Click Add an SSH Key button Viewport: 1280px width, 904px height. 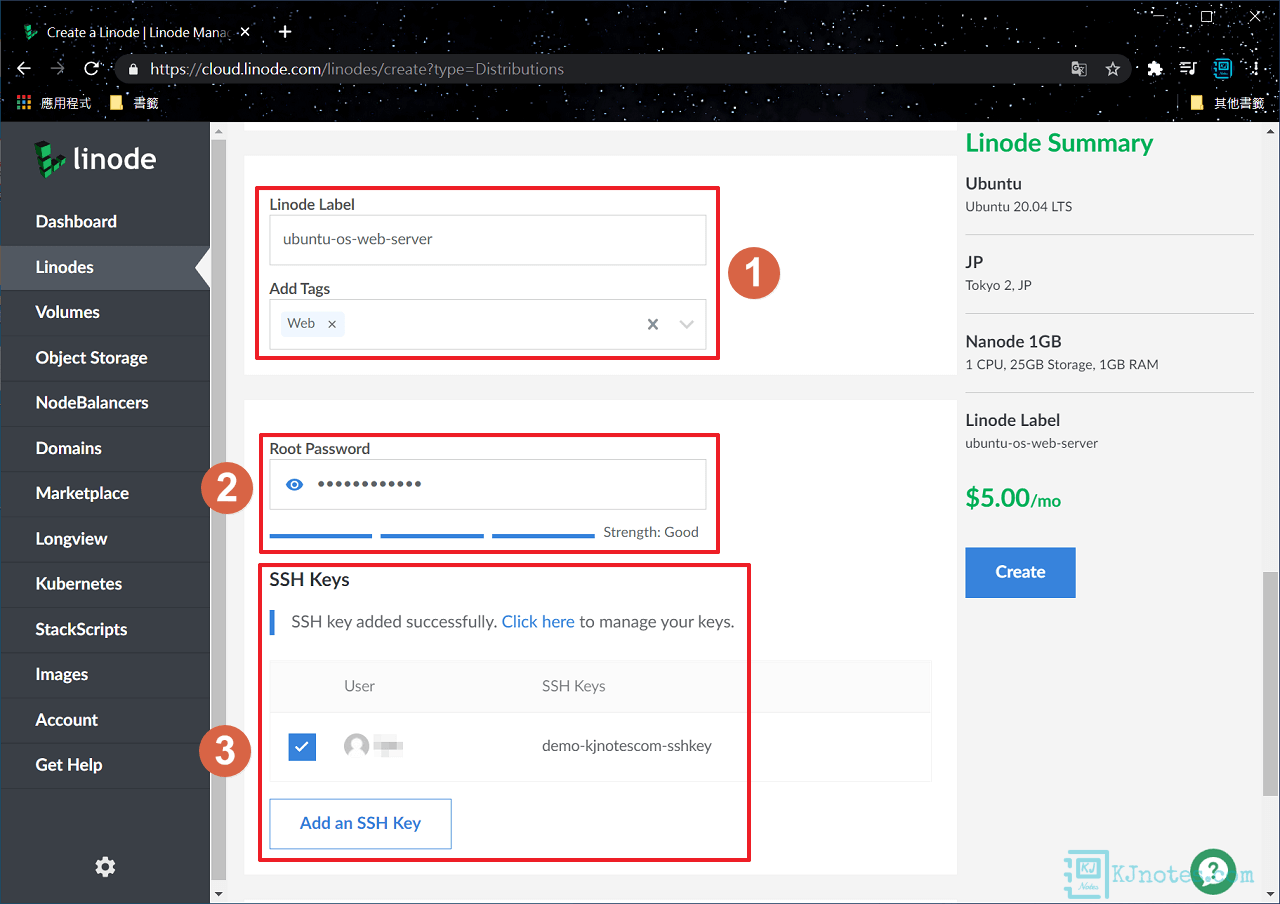(360, 823)
